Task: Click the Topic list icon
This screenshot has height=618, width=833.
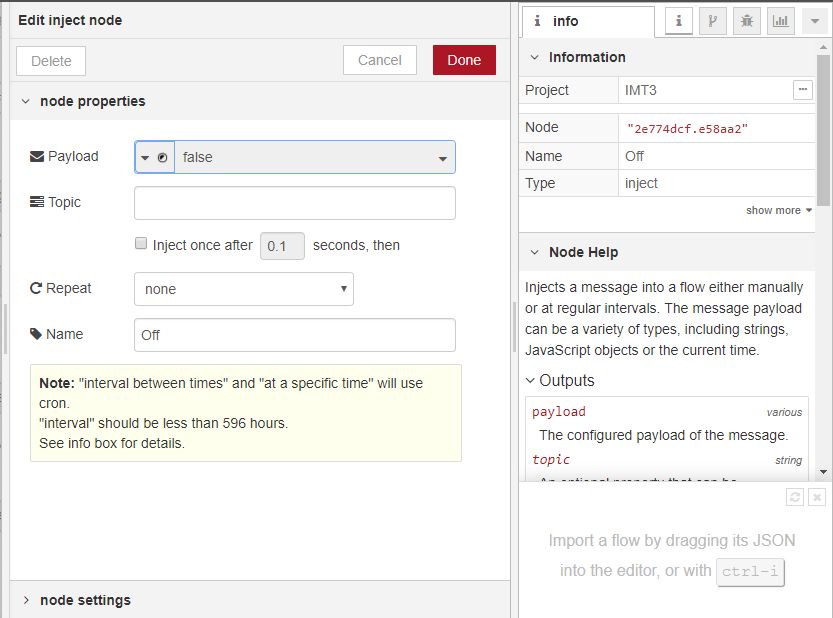Action: tap(37, 202)
